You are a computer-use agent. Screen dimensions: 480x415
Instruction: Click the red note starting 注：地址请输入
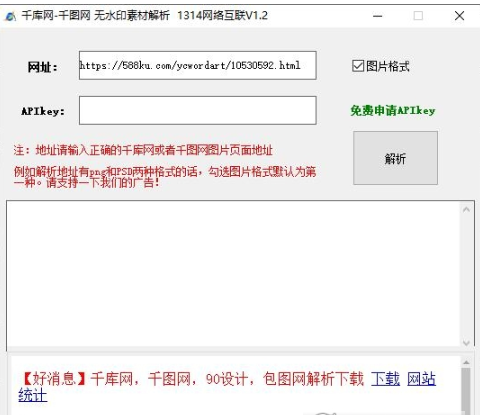(143, 150)
